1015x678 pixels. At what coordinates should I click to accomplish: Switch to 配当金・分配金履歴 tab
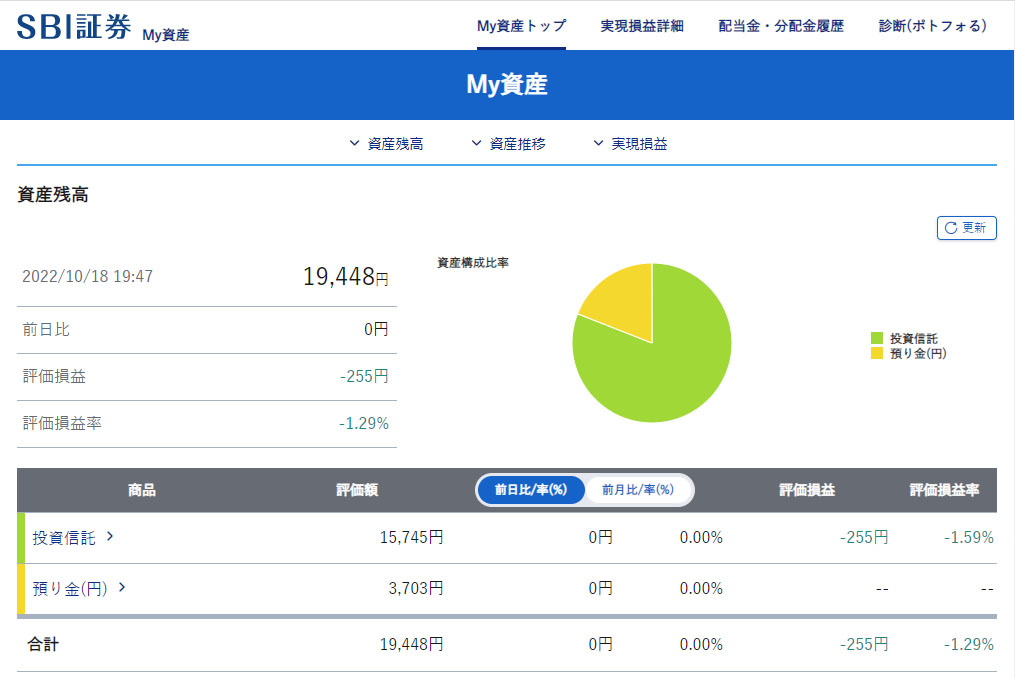point(781,26)
